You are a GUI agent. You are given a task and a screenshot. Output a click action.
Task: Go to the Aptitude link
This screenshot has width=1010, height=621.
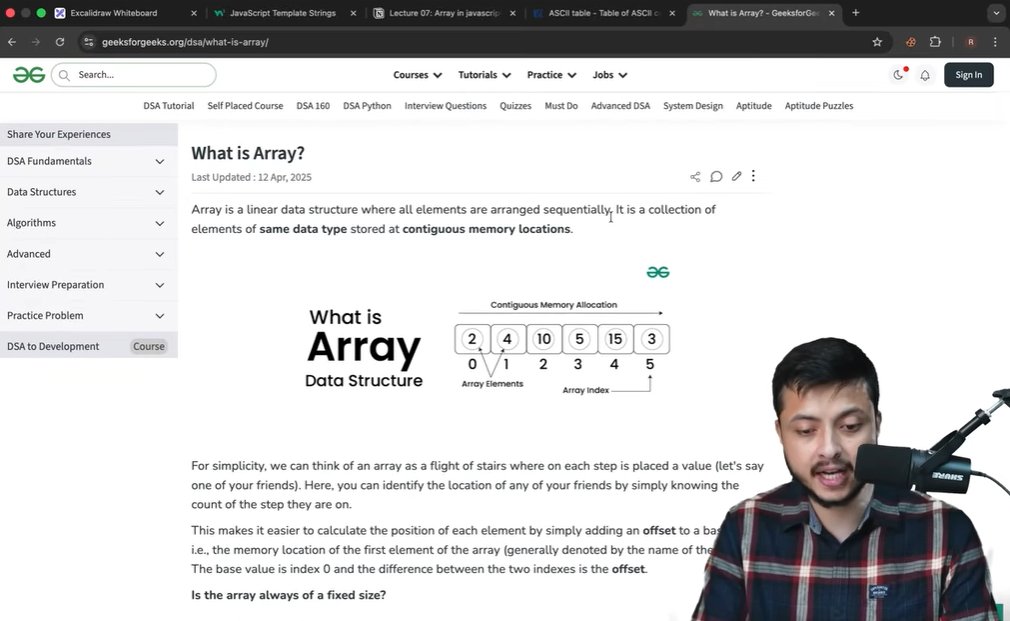point(754,106)
